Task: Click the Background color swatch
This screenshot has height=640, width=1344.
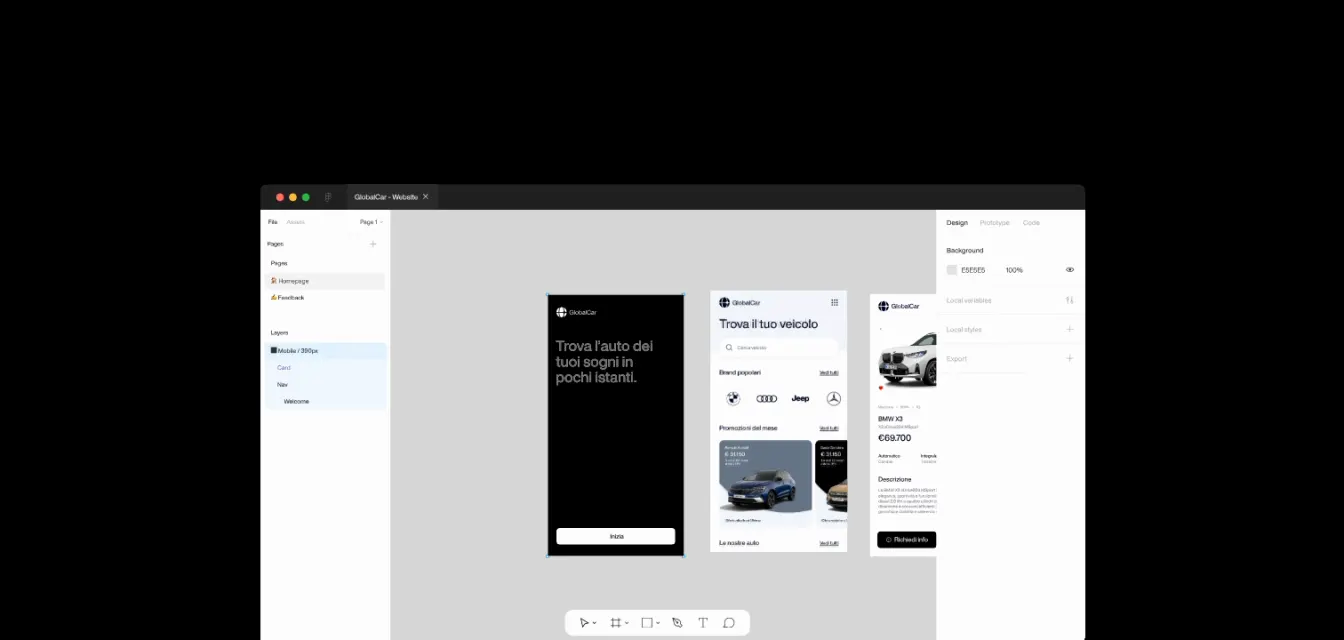Action: [952, 270]
